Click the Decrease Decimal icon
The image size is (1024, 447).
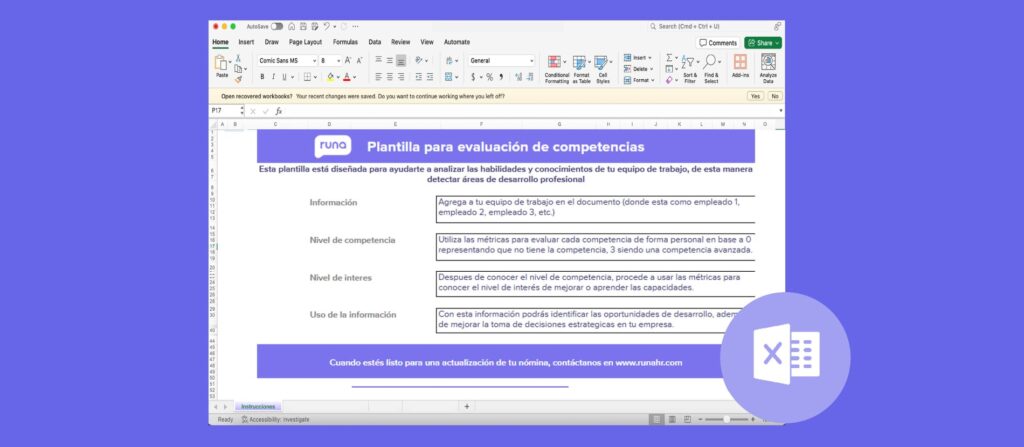(x=530, y=77)
